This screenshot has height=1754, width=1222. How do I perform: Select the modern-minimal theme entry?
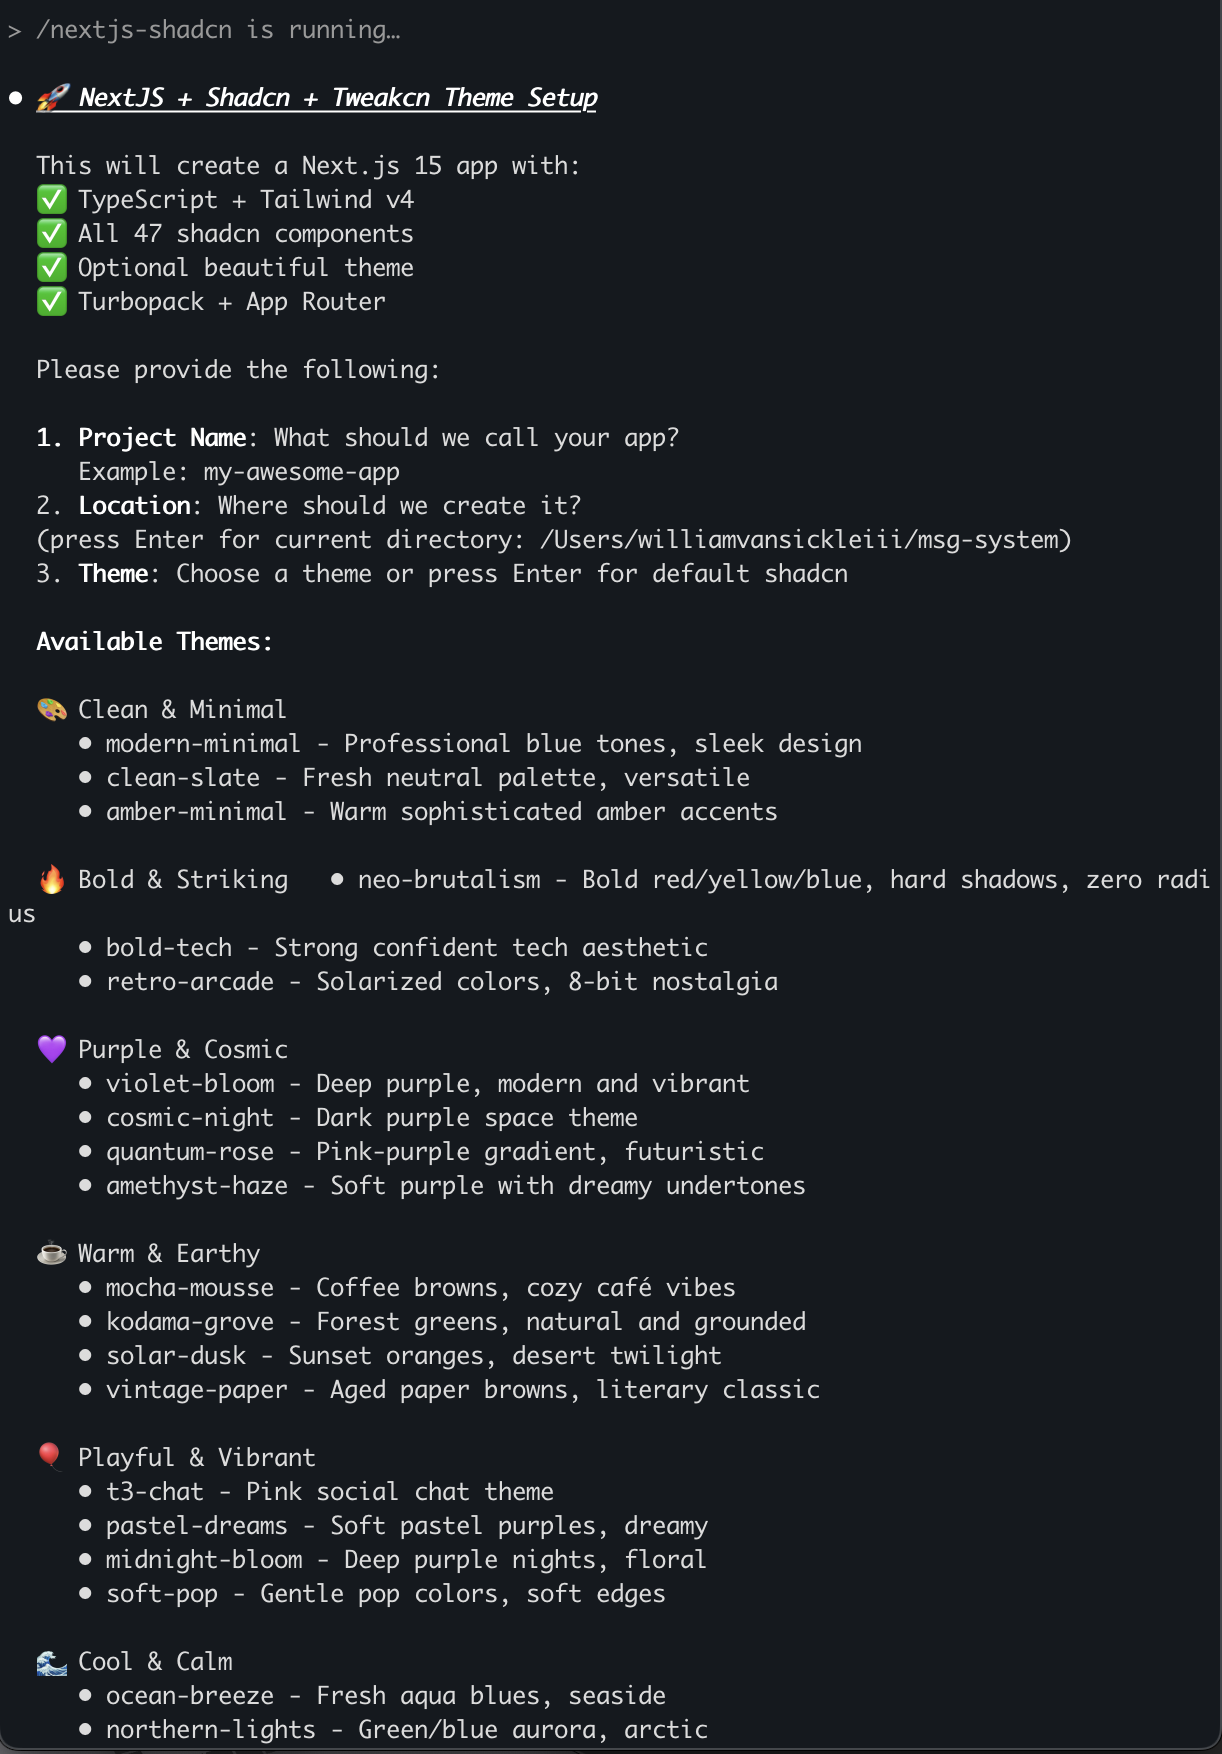point(203,744)
